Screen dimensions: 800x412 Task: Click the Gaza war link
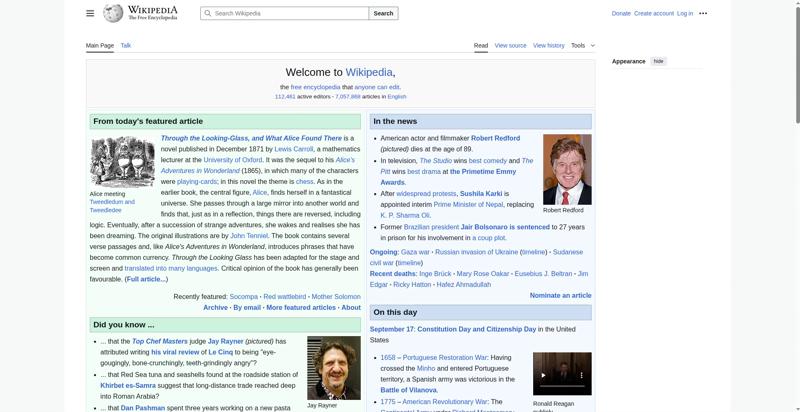click(415, 252)
